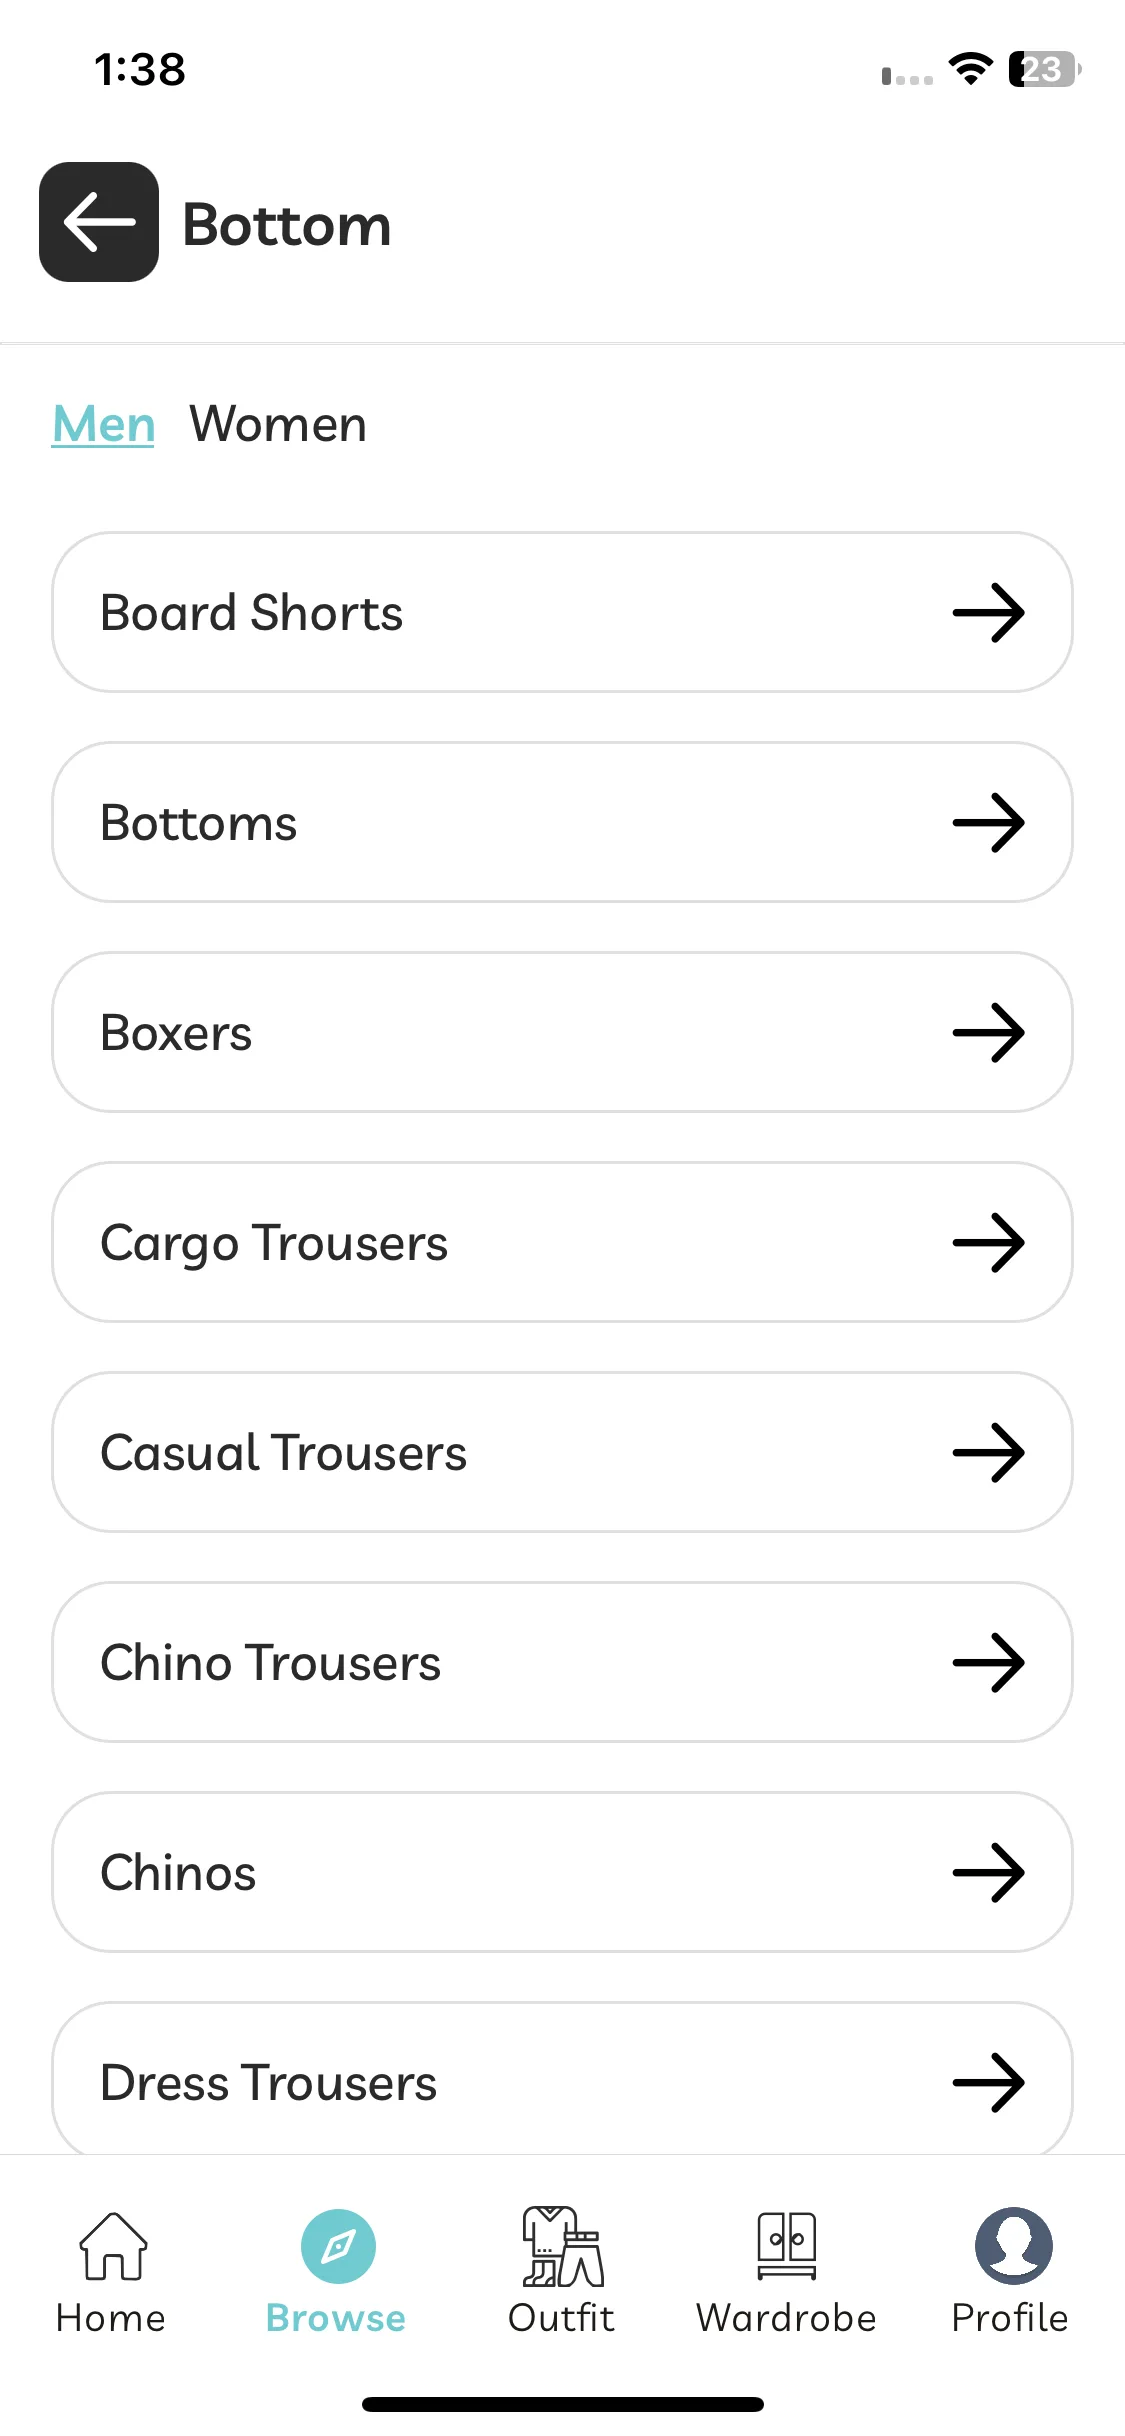Viewport: 1125px width, 2436px height.
Task: Select Dress Trousers row
Action: click(x=562, y=2078)
